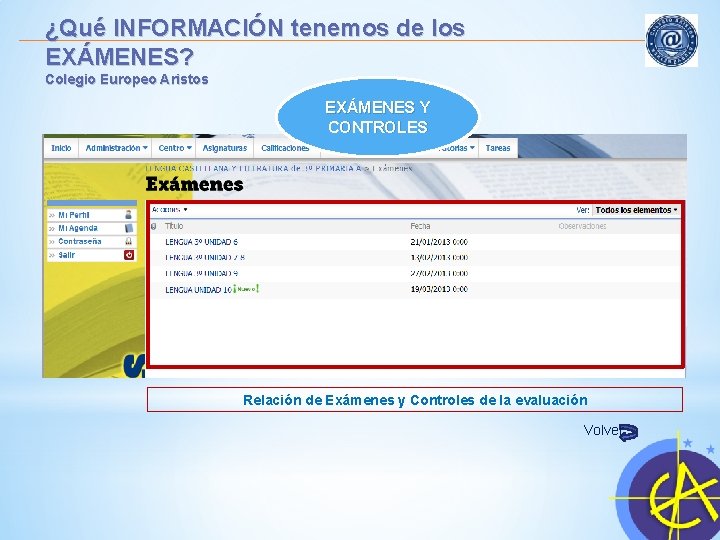Click the Nuevo badge beside LENGUA UNIDAD 10
The width and height of the screenshot is (720, 540).
click(246, 289)
